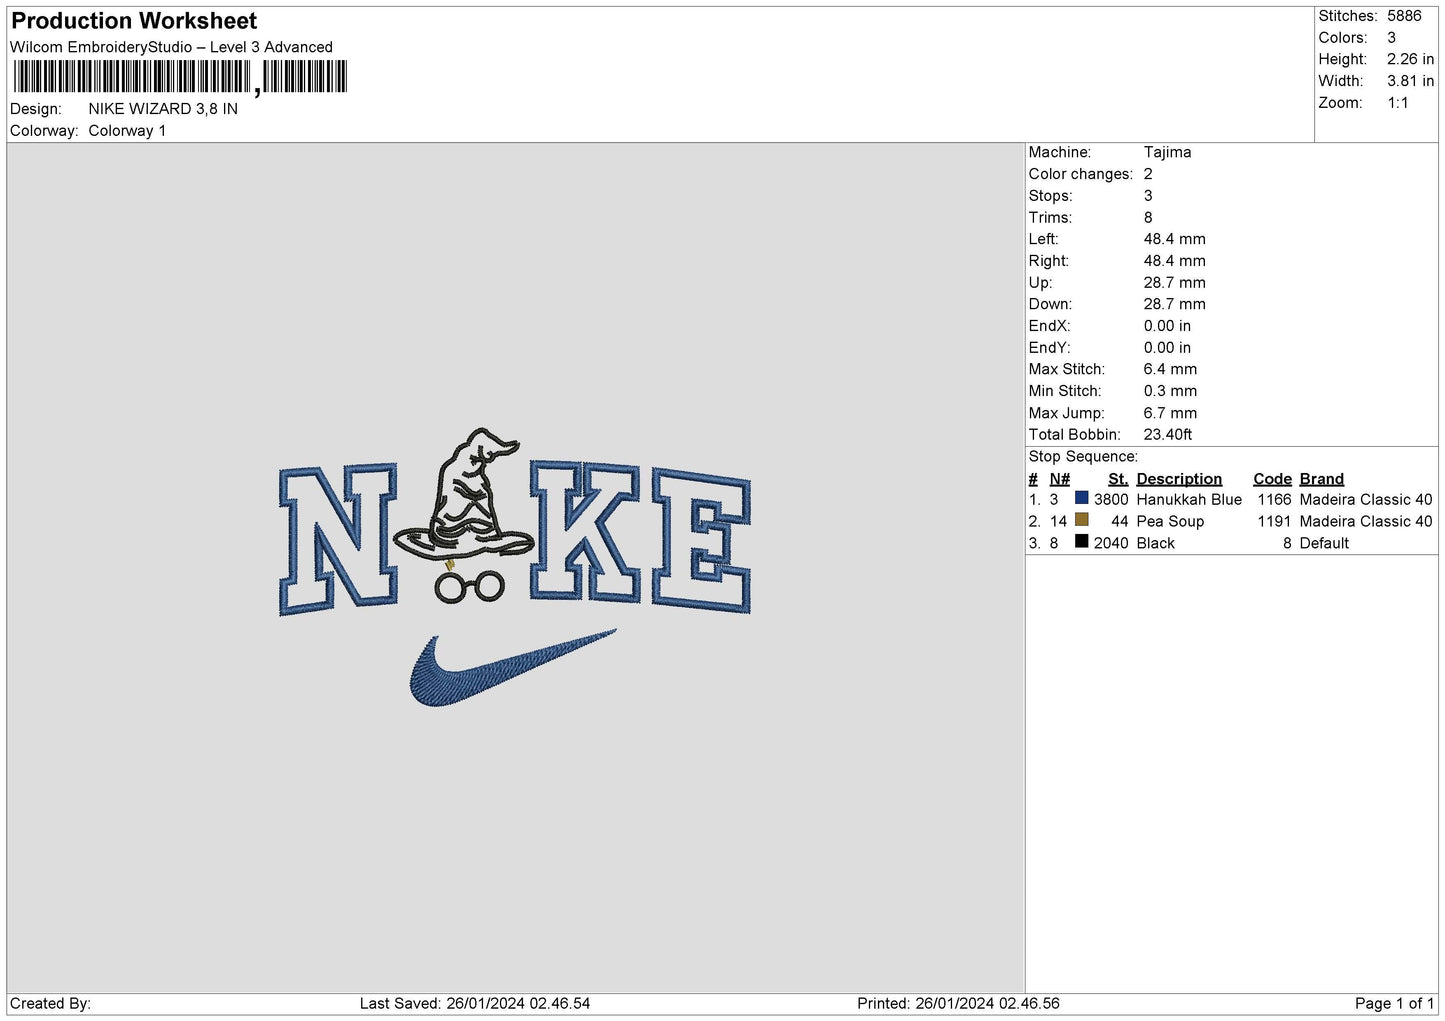This screenshot has height=1021, width=1445.
Task: Click the Left value '48.4 mm'
Action: (x=1175, y=239)
